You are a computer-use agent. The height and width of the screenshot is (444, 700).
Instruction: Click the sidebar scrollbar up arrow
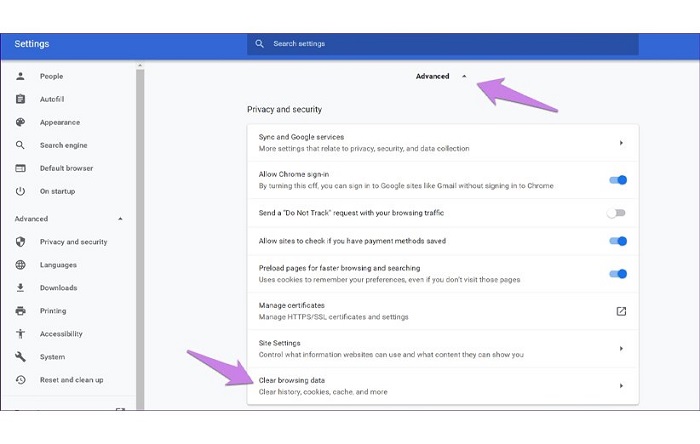[x=140, y=66]
